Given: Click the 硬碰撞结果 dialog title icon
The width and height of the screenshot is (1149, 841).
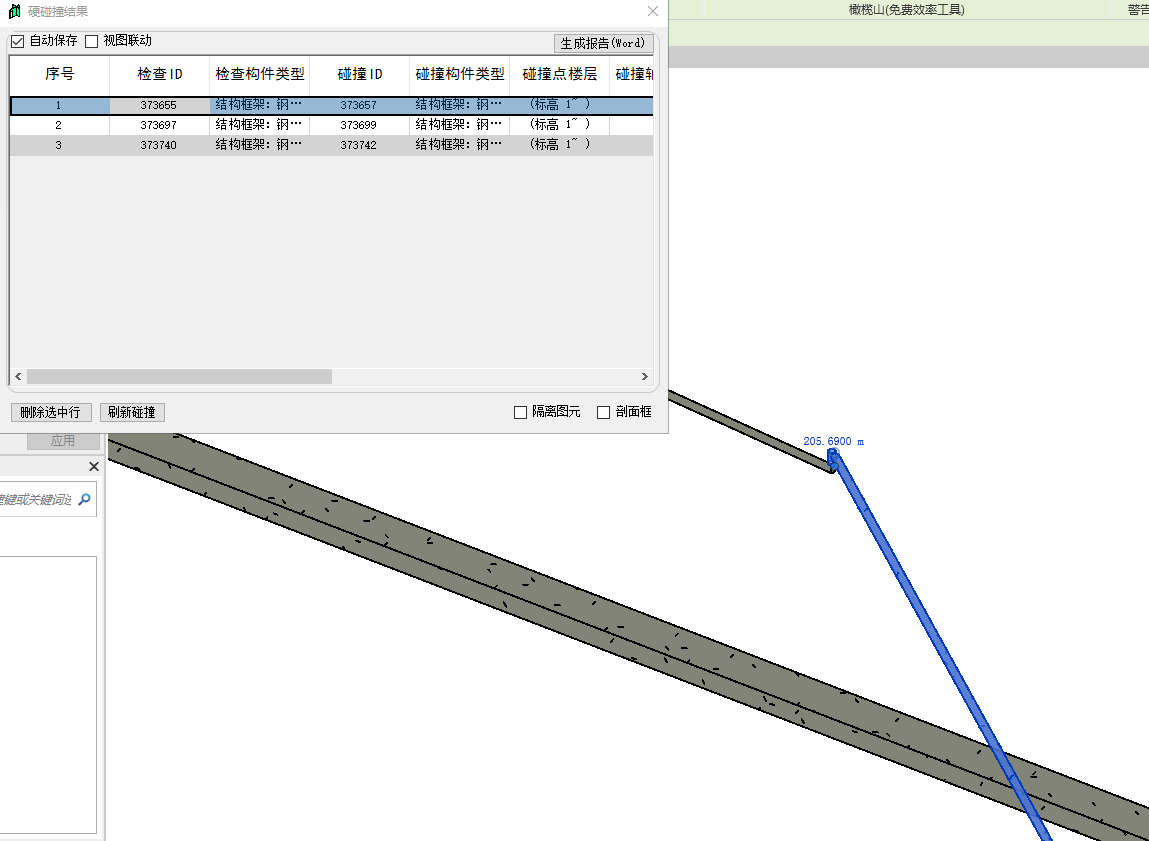Looking at the screenshot, I should [14, 11].
